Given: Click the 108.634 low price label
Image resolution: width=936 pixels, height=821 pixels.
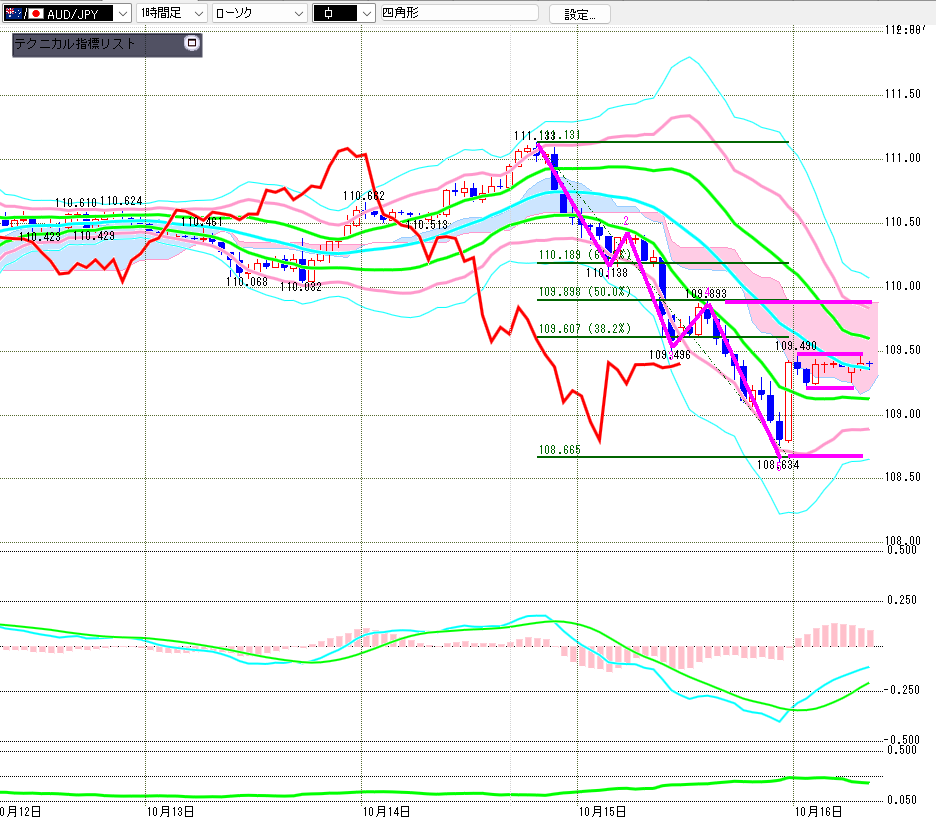Looking at the screenshot, I should (778, 465).
